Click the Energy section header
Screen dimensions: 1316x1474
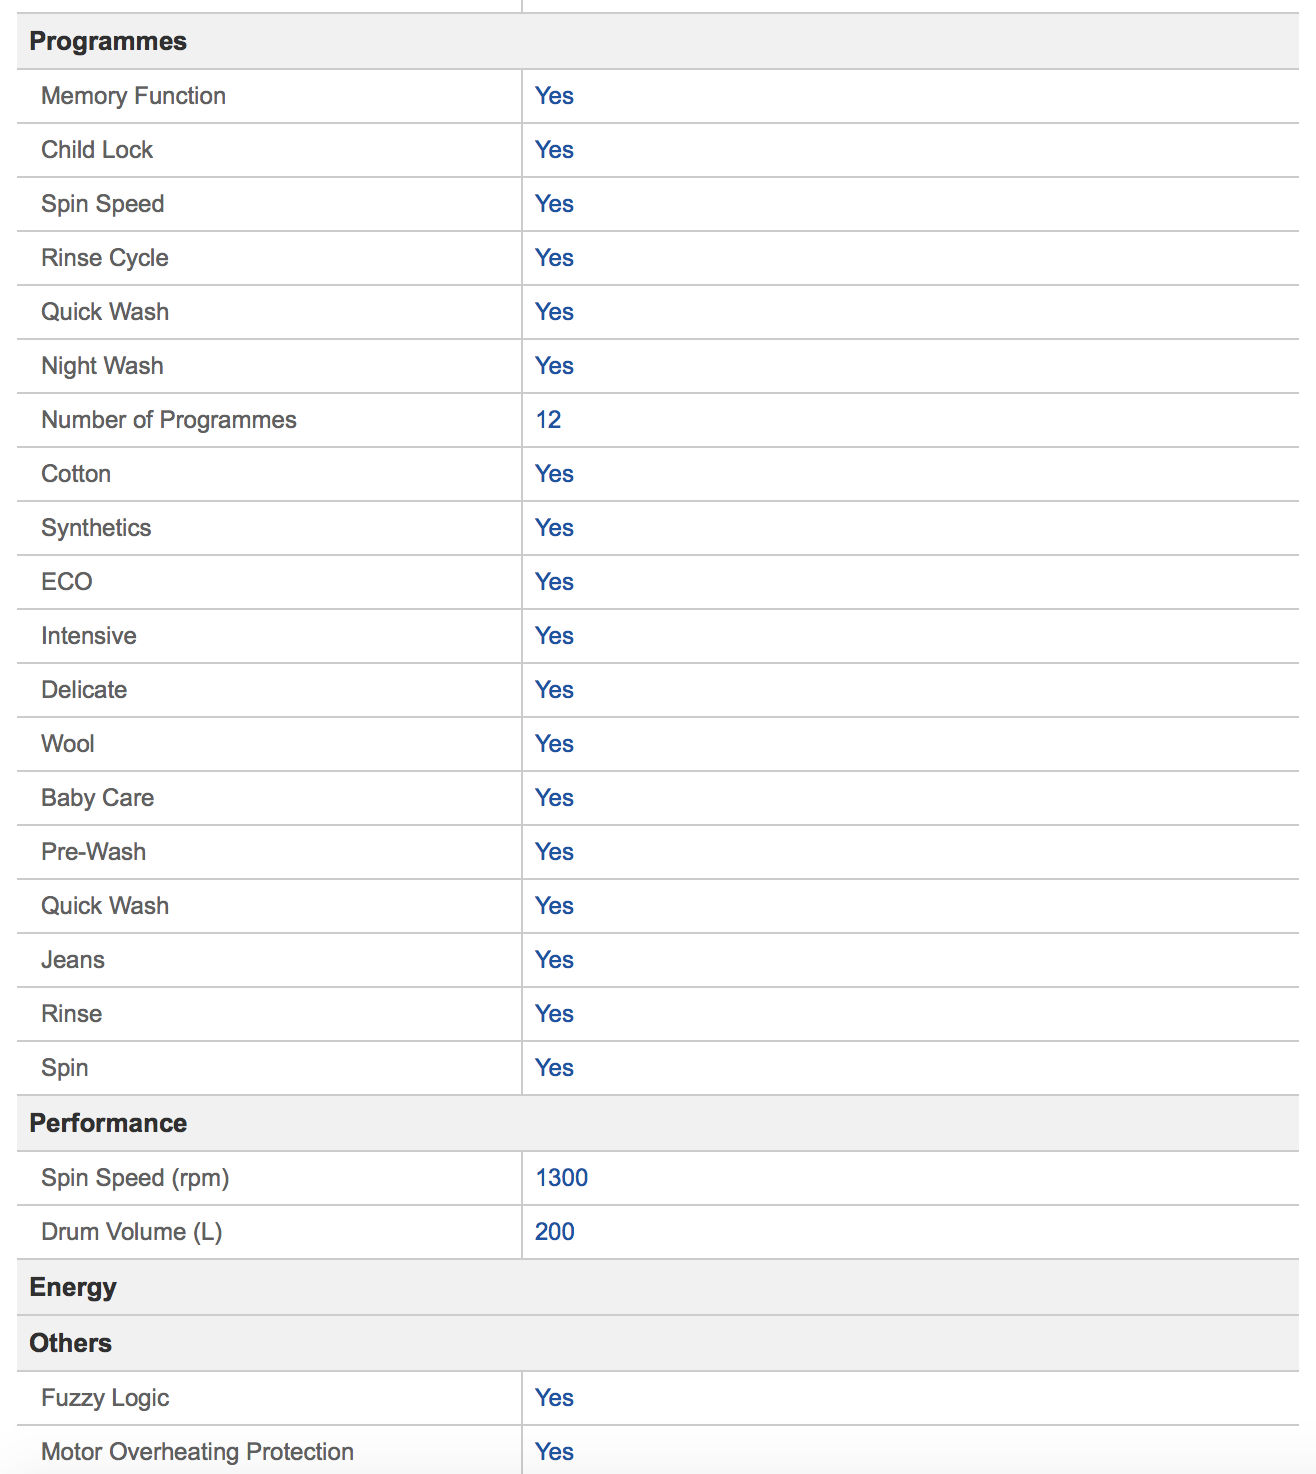73,1287
